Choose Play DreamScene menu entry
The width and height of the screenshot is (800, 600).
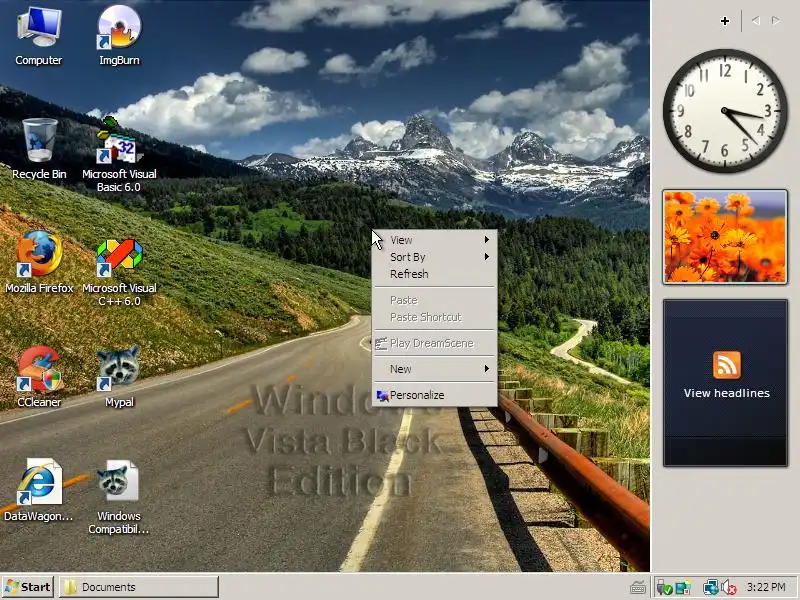435,343
